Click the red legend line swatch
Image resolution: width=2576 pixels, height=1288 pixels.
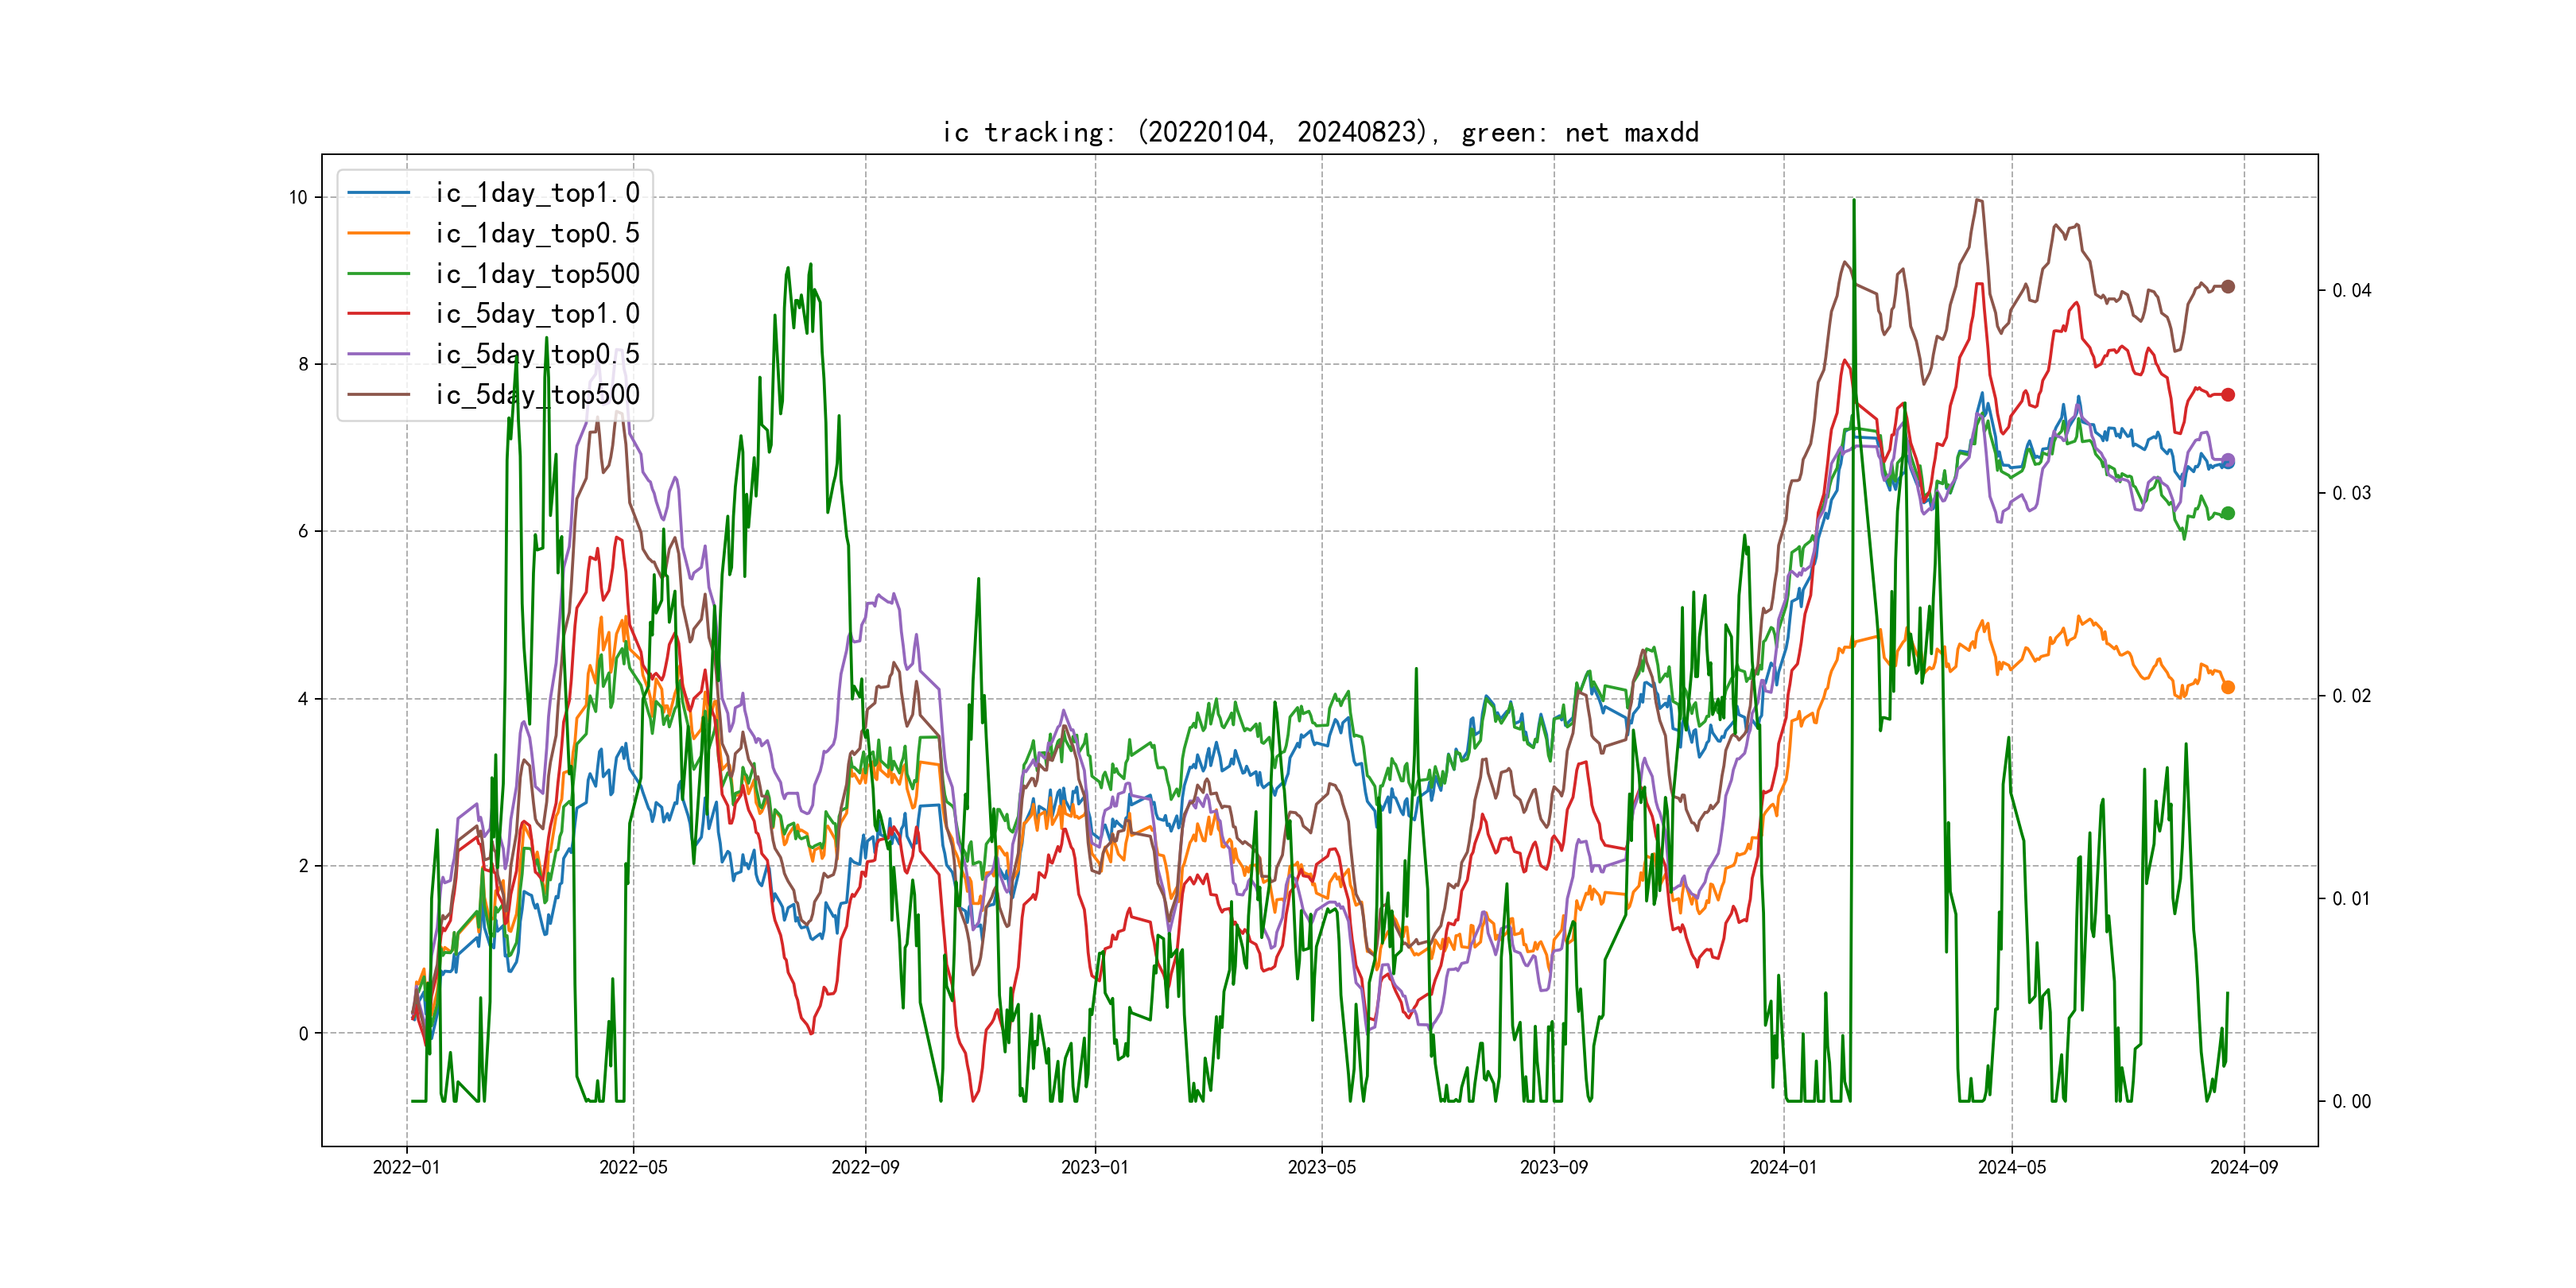(378, 314)
